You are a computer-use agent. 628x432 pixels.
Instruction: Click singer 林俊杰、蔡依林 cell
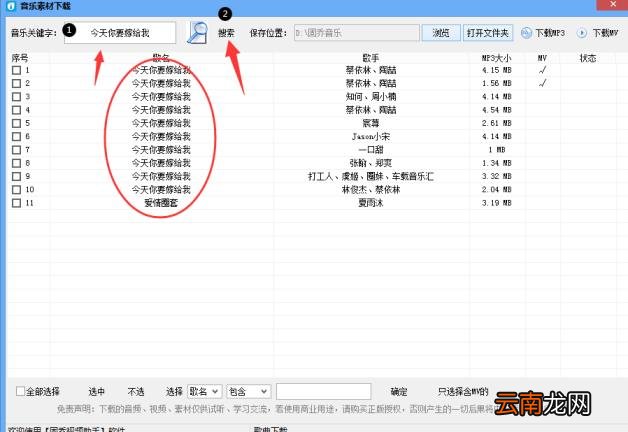pyautogui.click(x=371, y=189)
